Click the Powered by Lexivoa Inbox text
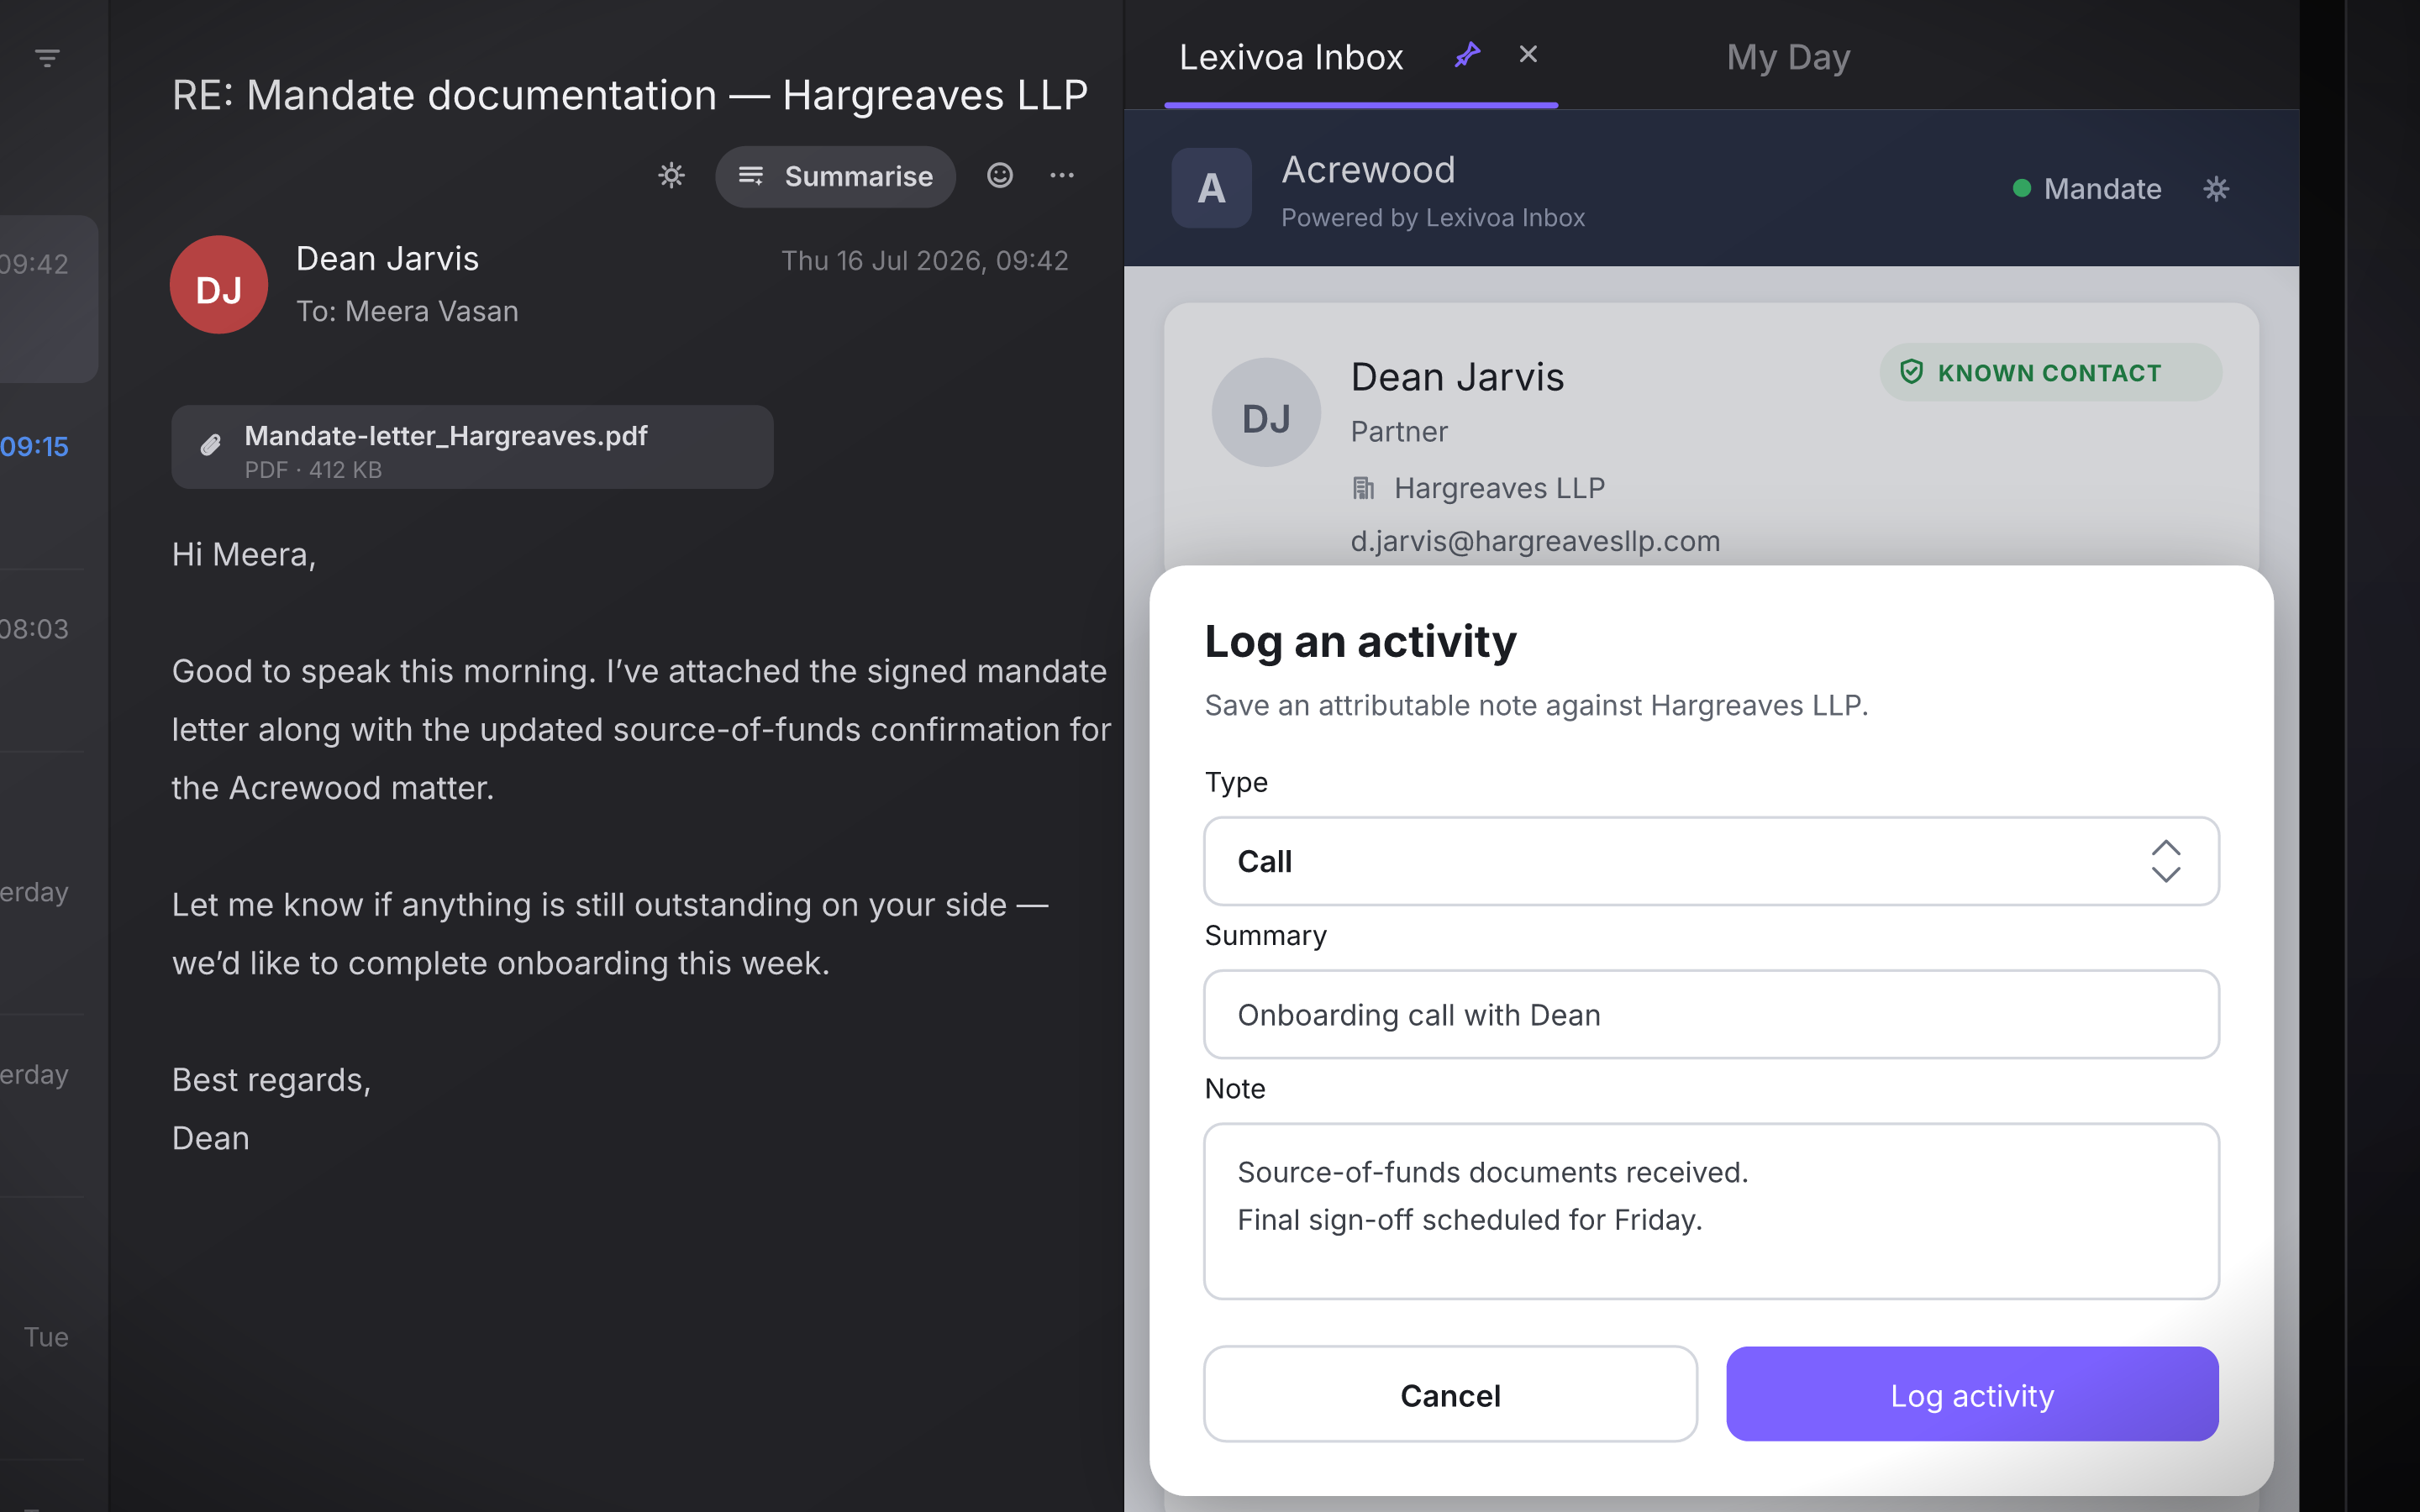This screenshot has width=2420, height=1512. [1433, 218]
